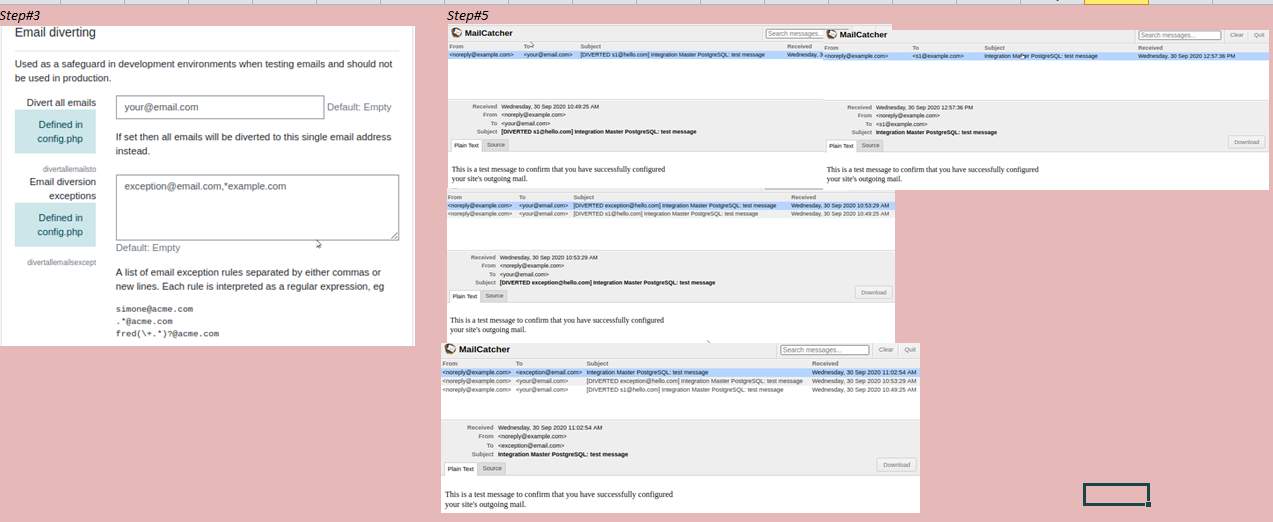Click the MailCatcher logo in the three-message inbox window
This screenshot has height=522, width=1273.
click(x=476, y=350)
